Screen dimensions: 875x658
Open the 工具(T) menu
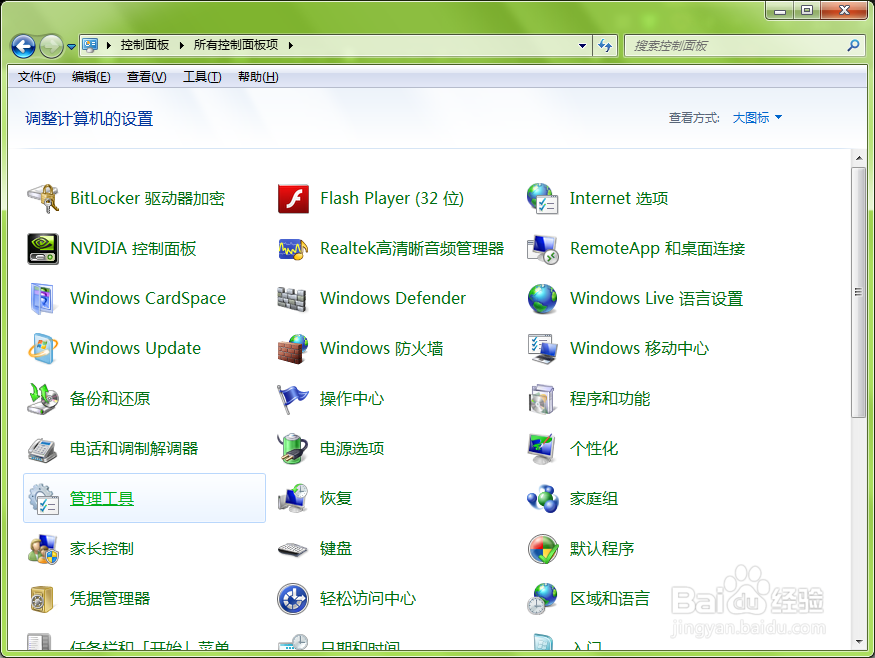[x=202, y=77]
